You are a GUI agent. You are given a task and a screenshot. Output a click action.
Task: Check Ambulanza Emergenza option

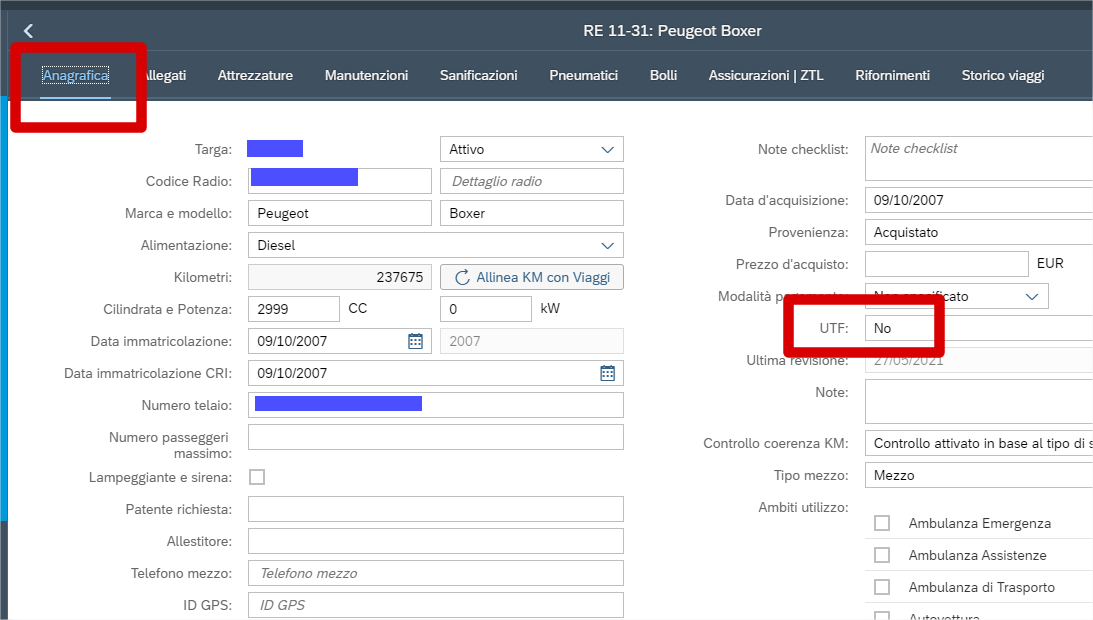click(882, 523)
